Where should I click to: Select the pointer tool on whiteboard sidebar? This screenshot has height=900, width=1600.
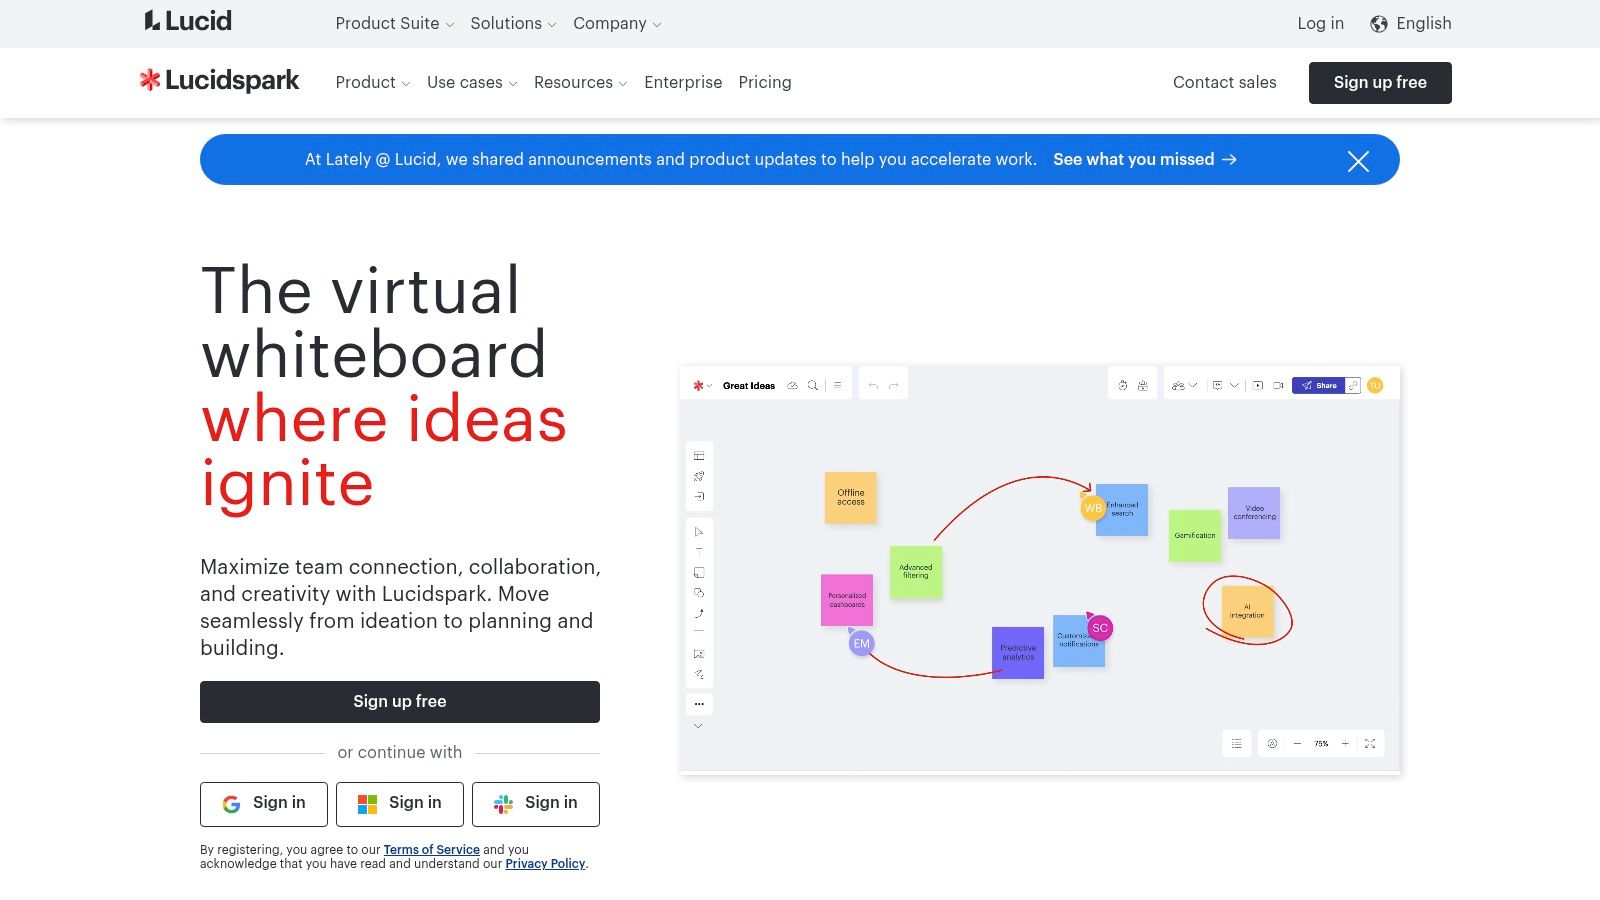click(x=699, y=532)
